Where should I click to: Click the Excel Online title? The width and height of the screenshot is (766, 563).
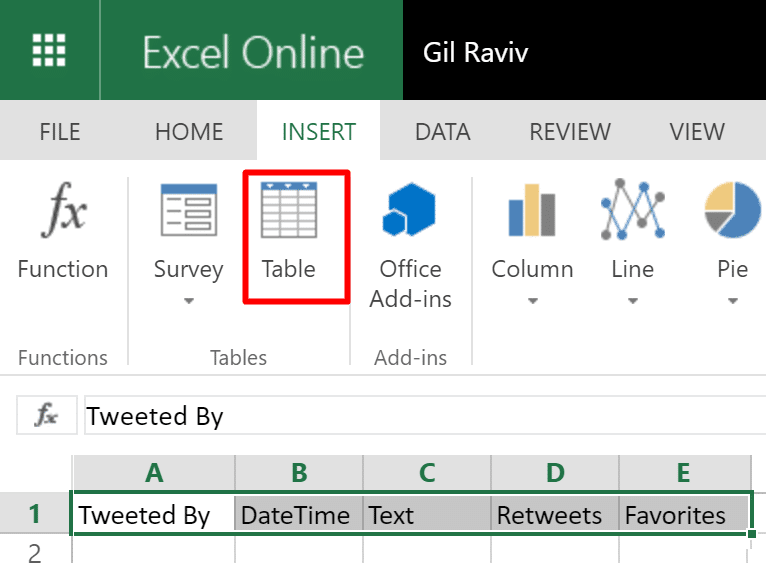[253, 52]
